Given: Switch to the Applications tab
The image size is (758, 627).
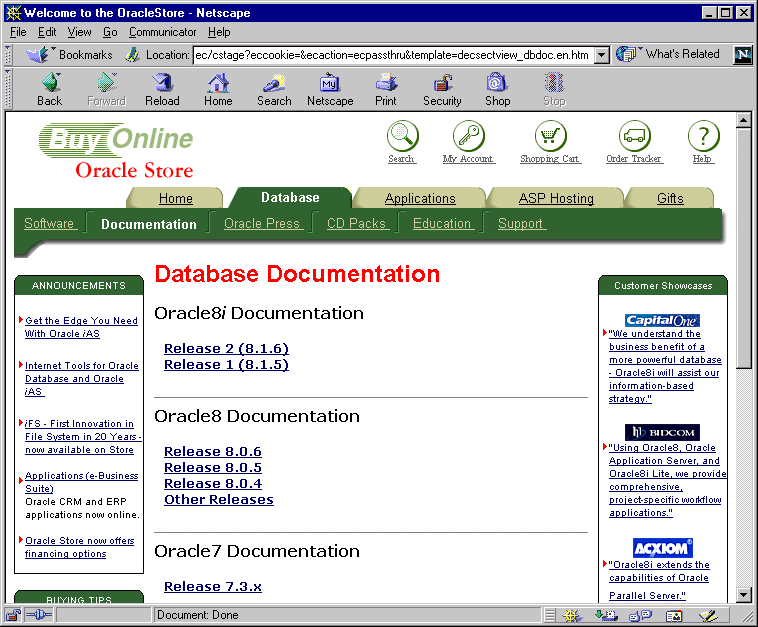Looking at the screenshot, I should click(x=420, y=198).
